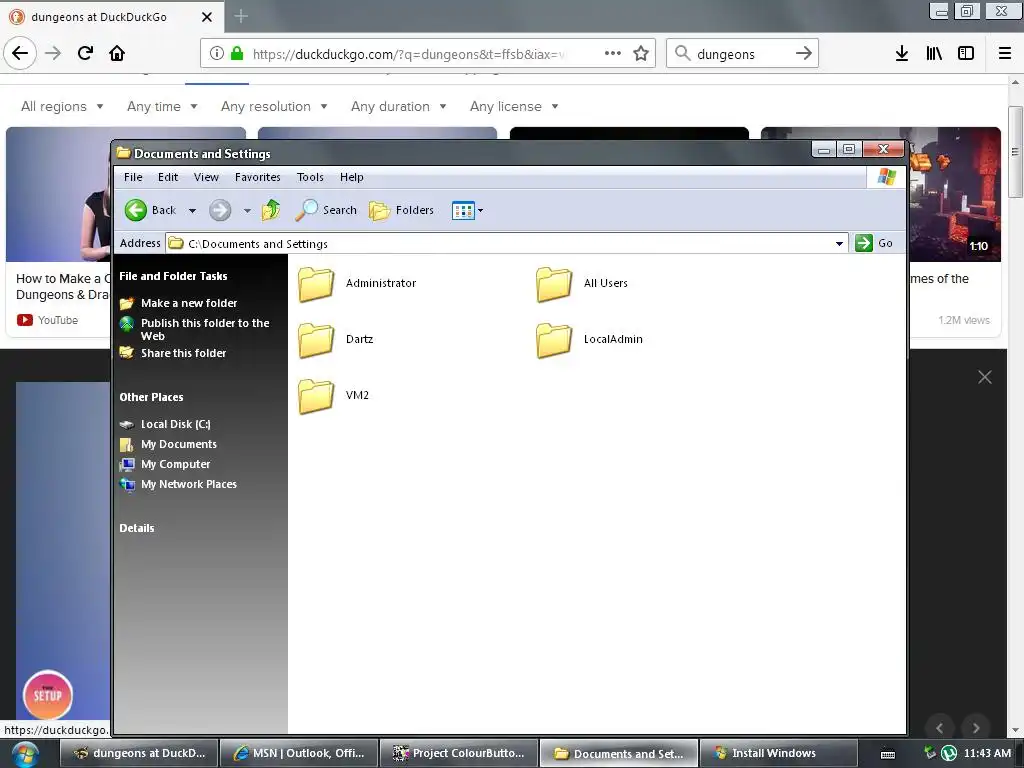Open the Favorites menu

[258, 177]
